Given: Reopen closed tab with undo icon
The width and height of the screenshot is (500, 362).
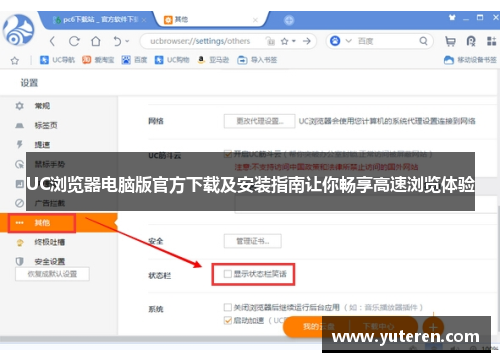Looking at the screenshot, I should coord(117,41).
